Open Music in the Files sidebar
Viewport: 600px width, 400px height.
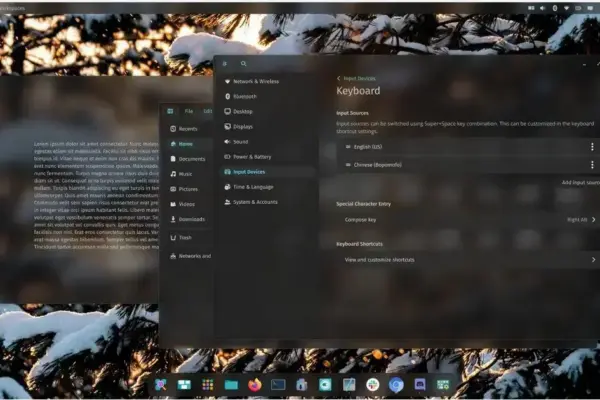pyautogui.click(x=189, y=174)
